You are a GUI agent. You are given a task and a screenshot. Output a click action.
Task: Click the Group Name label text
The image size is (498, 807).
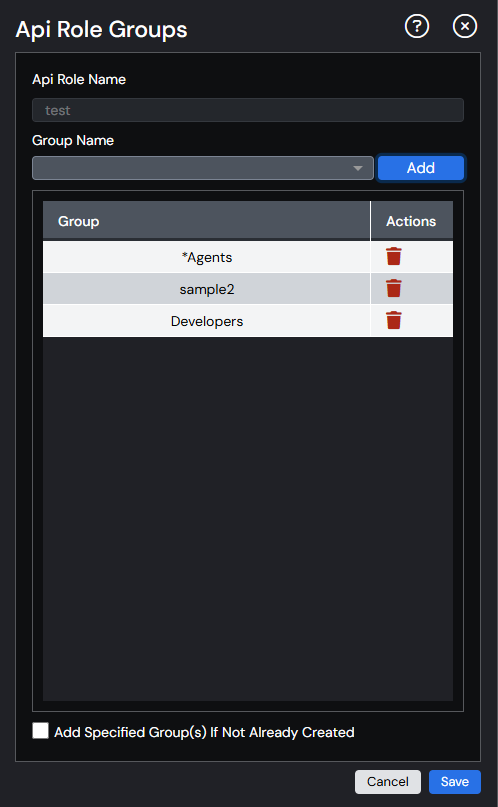coord(73,141)
